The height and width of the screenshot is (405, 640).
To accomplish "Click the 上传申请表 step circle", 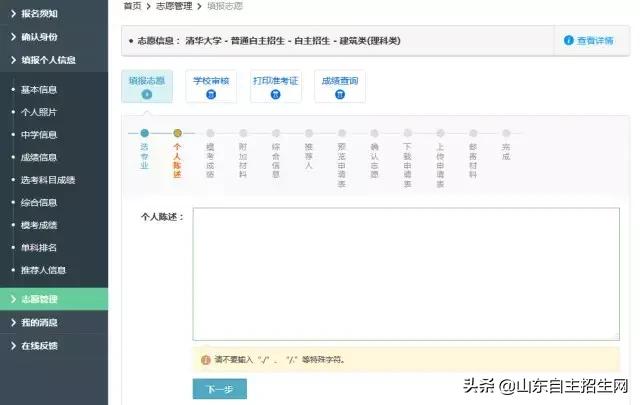I will [x=440, y=133].
